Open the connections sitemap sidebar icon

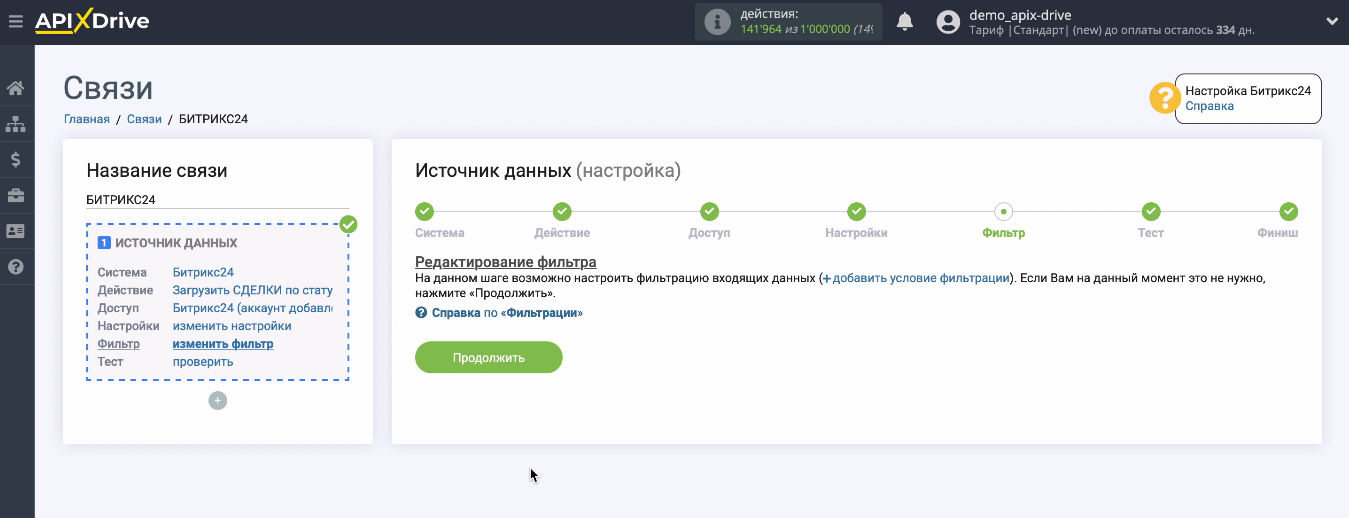tap(16, 124)
